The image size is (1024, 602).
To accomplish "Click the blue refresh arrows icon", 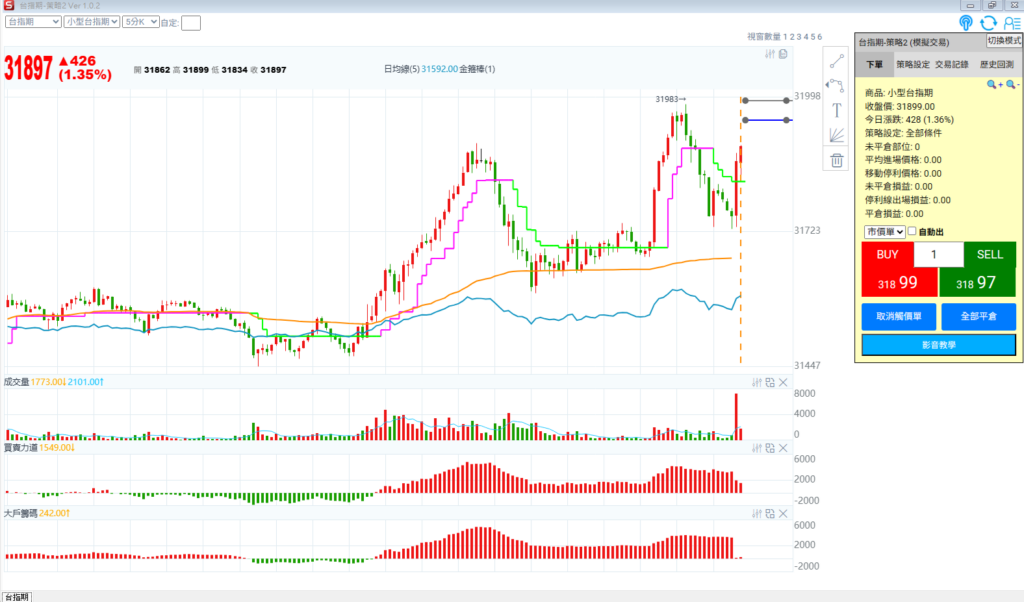I will pyautogui.click(x=989, y=23).
